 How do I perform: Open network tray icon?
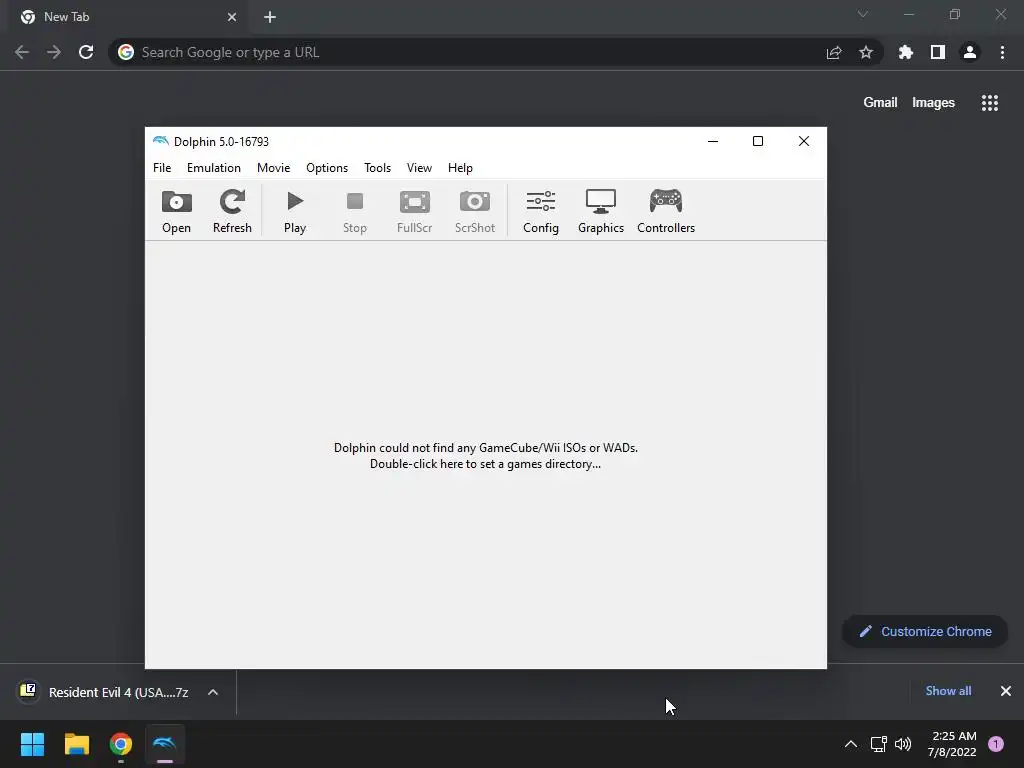click(x=878, y=744)
